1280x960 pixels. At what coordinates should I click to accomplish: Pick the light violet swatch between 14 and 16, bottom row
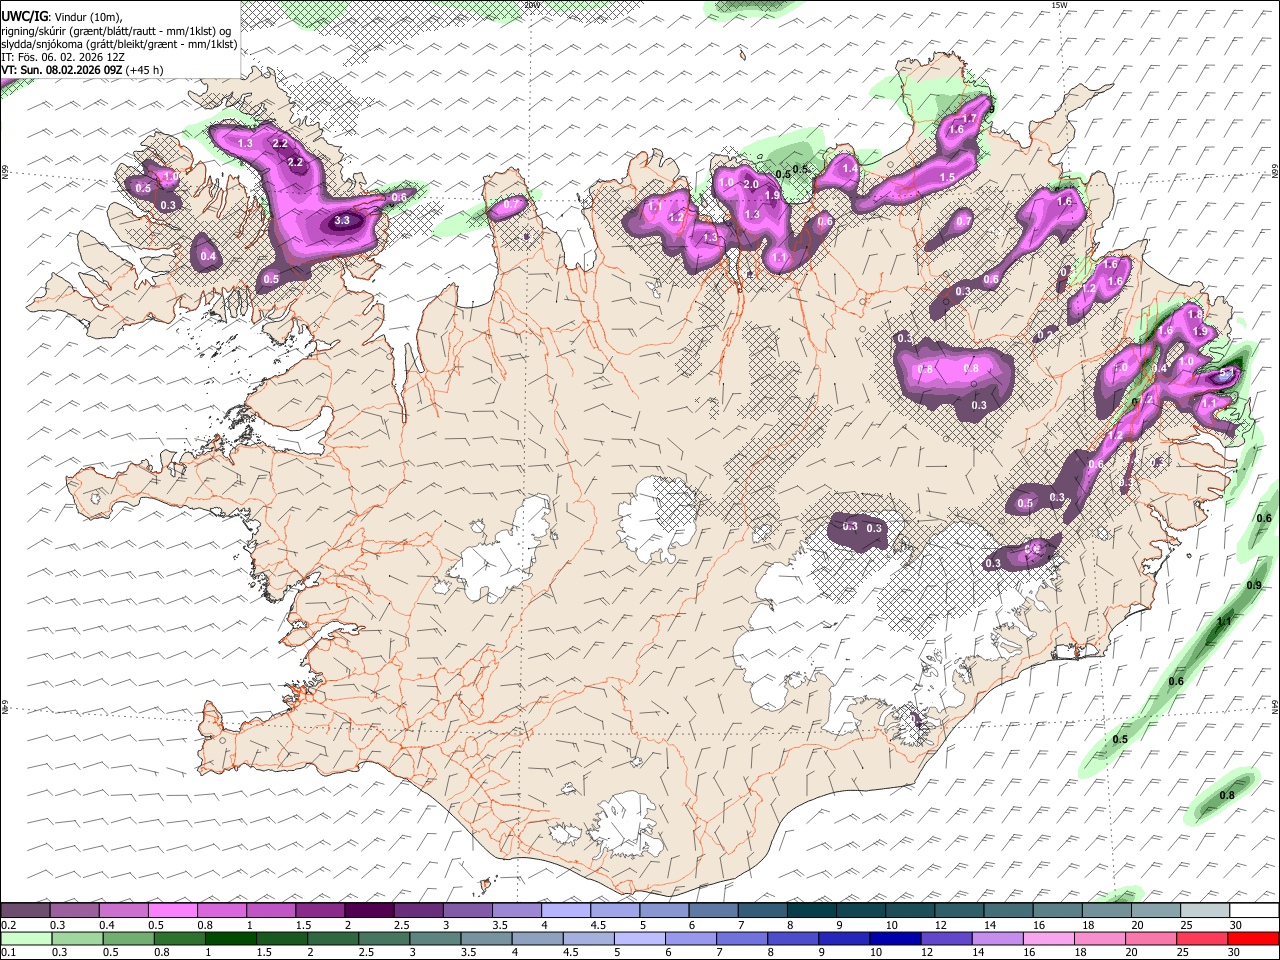(999, 938)
